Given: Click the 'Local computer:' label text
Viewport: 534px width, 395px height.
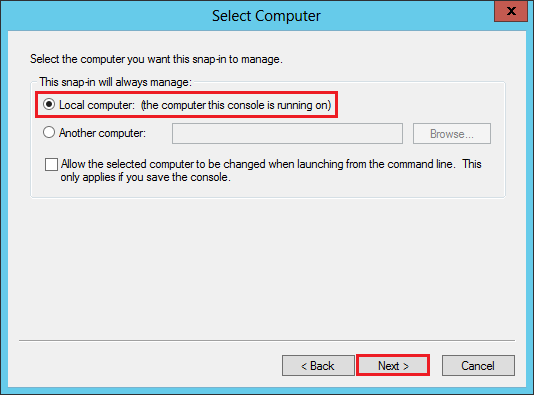Looking at the screenshot, I should click(x=97, y=105).
